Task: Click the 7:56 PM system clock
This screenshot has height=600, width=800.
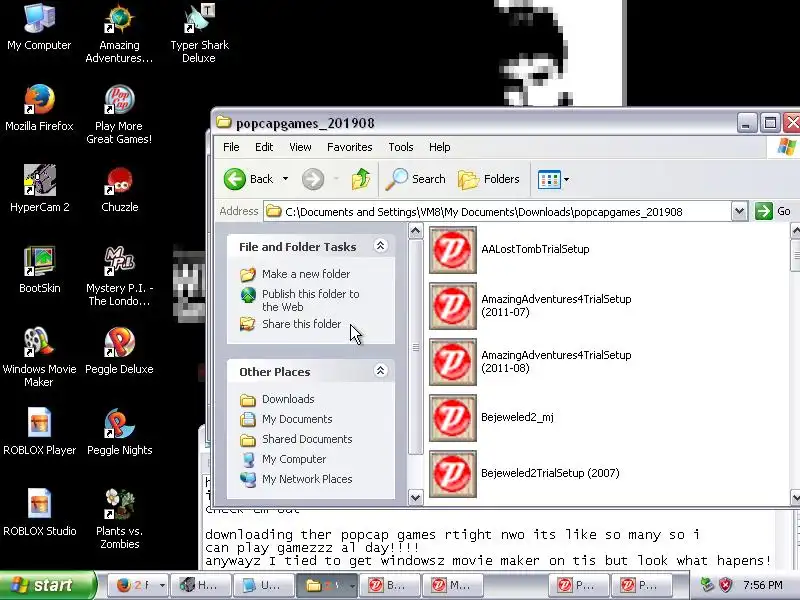Action: [763, 585]
